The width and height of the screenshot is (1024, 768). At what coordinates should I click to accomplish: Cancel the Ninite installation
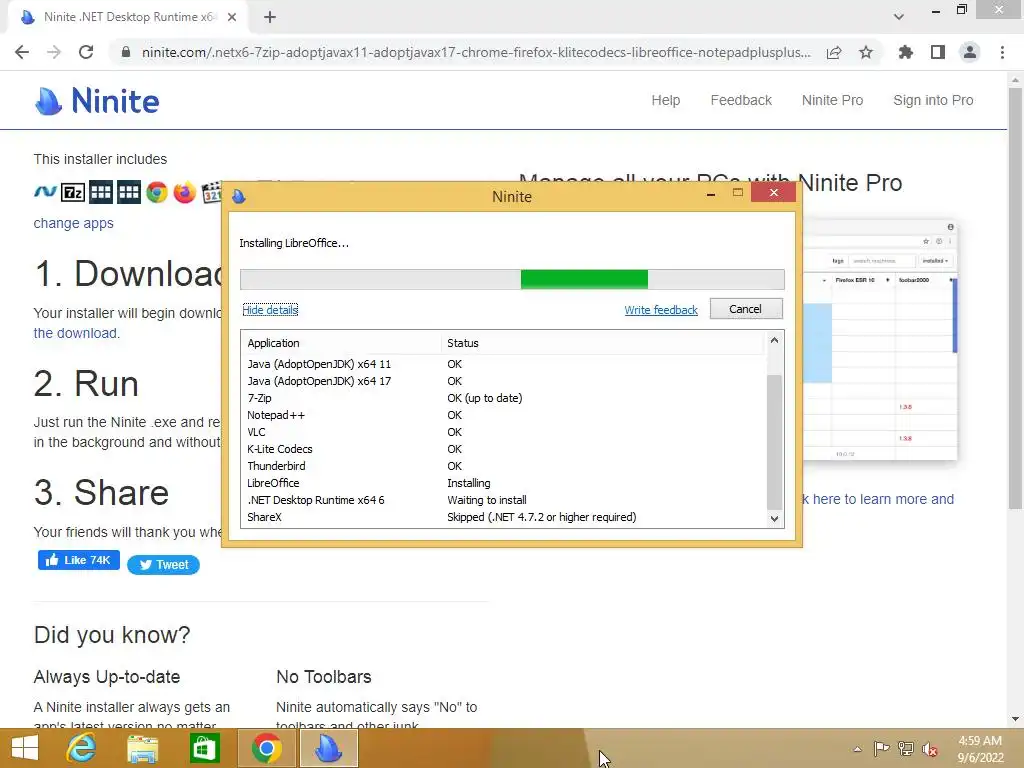coord(746,309)
